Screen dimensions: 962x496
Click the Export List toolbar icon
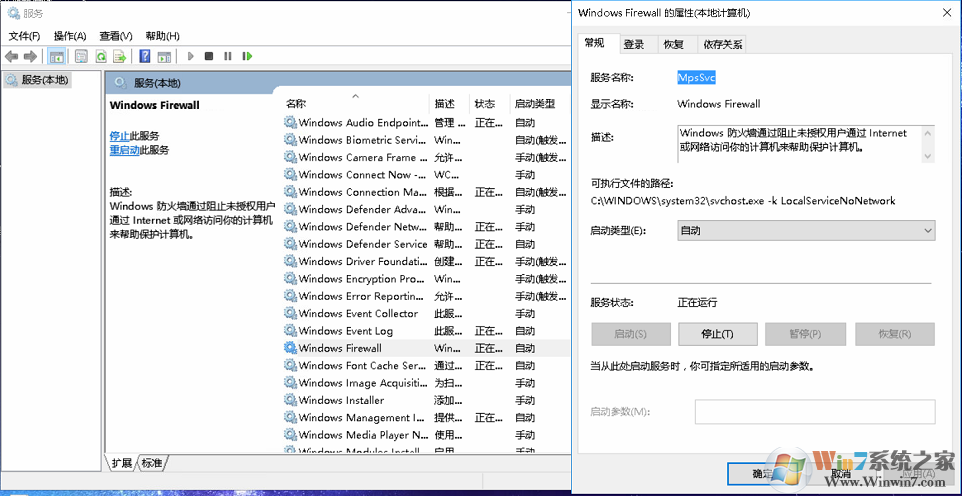[120, 56]
